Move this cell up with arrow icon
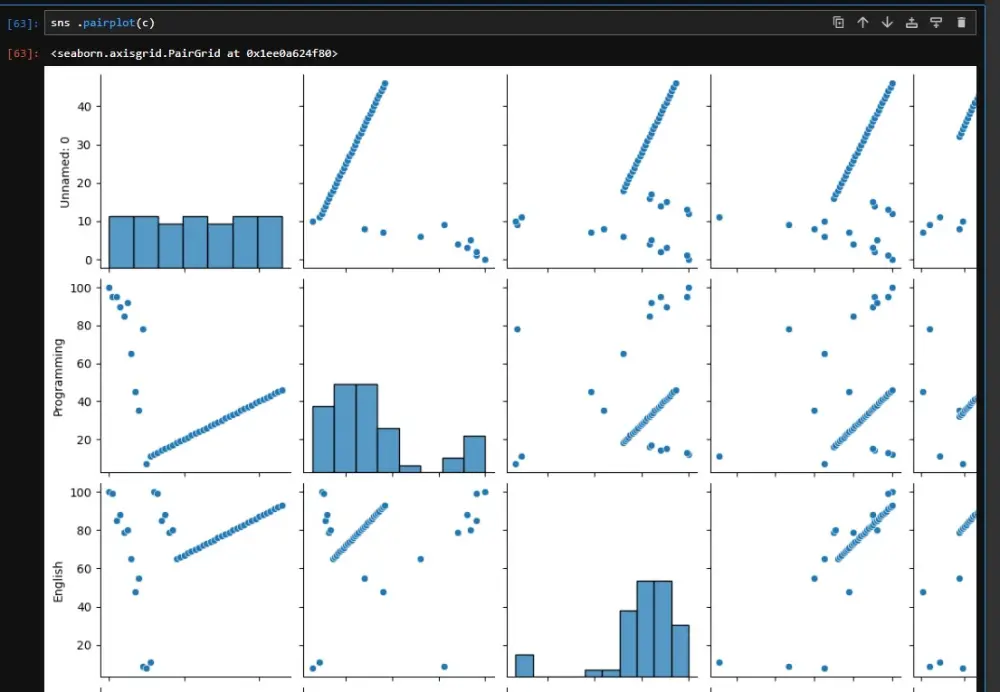 pos(863,22)
